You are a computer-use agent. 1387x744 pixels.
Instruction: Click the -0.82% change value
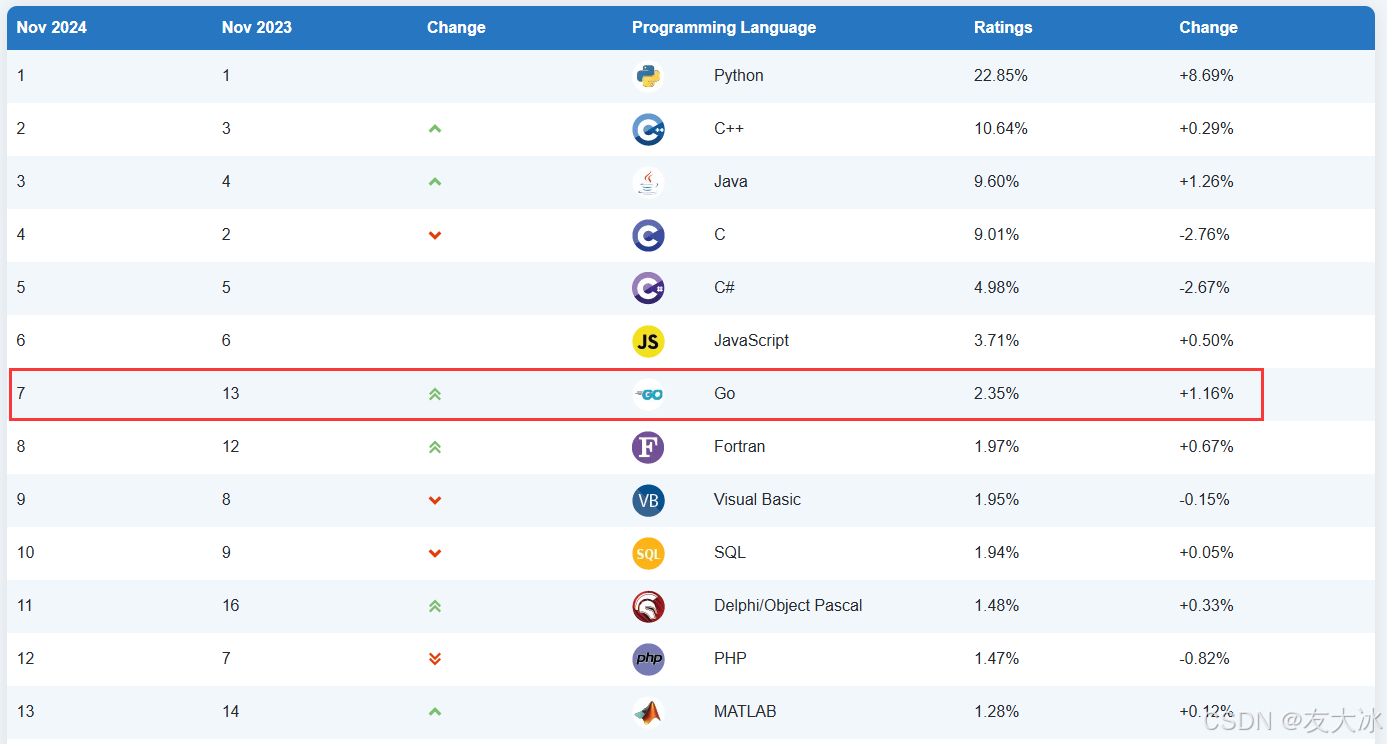[x=1205, y=659]
